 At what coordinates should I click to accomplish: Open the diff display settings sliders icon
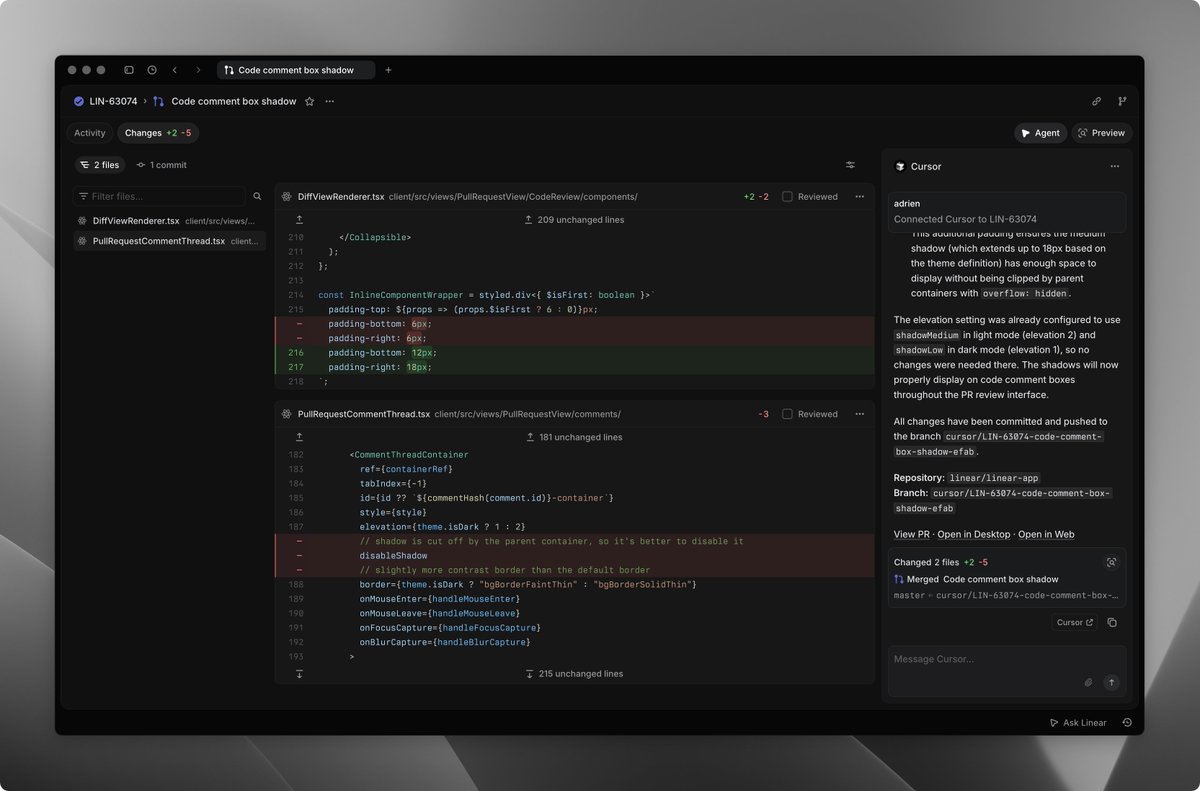(850, 165)
